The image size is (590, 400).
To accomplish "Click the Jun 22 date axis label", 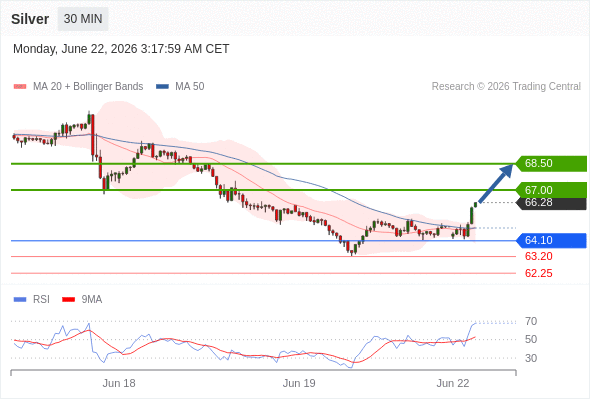I will 453,383.
